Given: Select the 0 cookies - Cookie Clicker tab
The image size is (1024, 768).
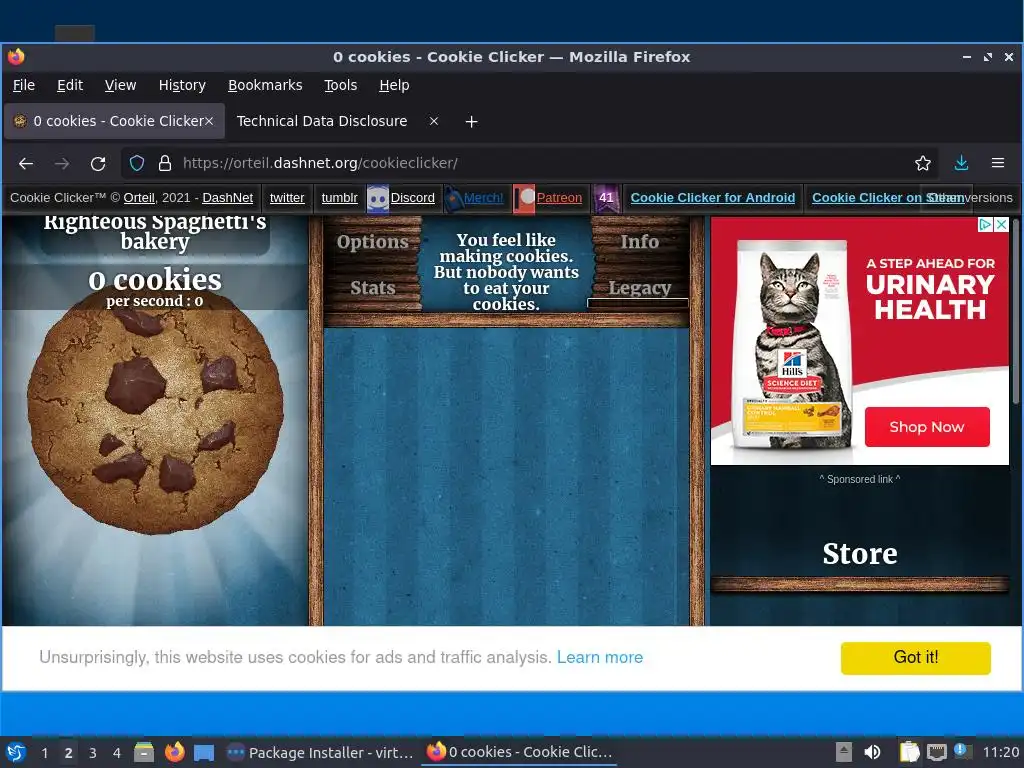Looking at the screenshot, I should pyautogui.click(x=114, y=121).
